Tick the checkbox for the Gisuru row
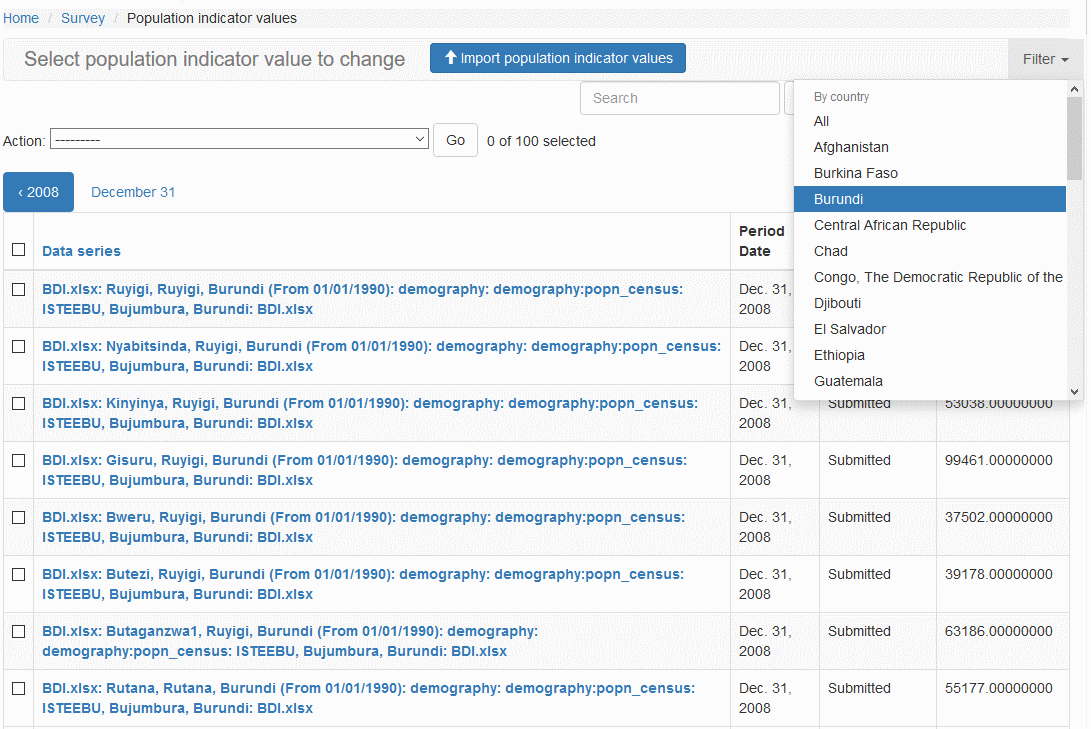This screenshot has height=729, width=1091. coord(18,460)
